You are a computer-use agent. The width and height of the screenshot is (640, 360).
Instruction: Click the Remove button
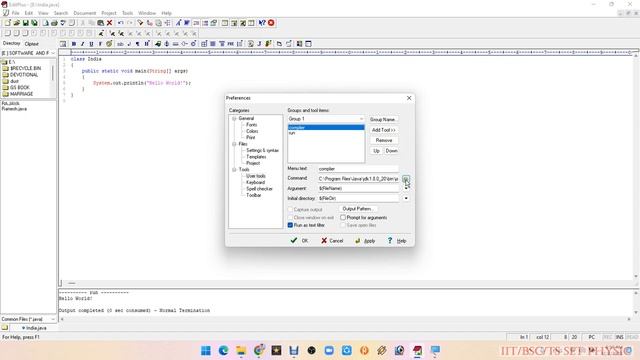tap(384, 140)
